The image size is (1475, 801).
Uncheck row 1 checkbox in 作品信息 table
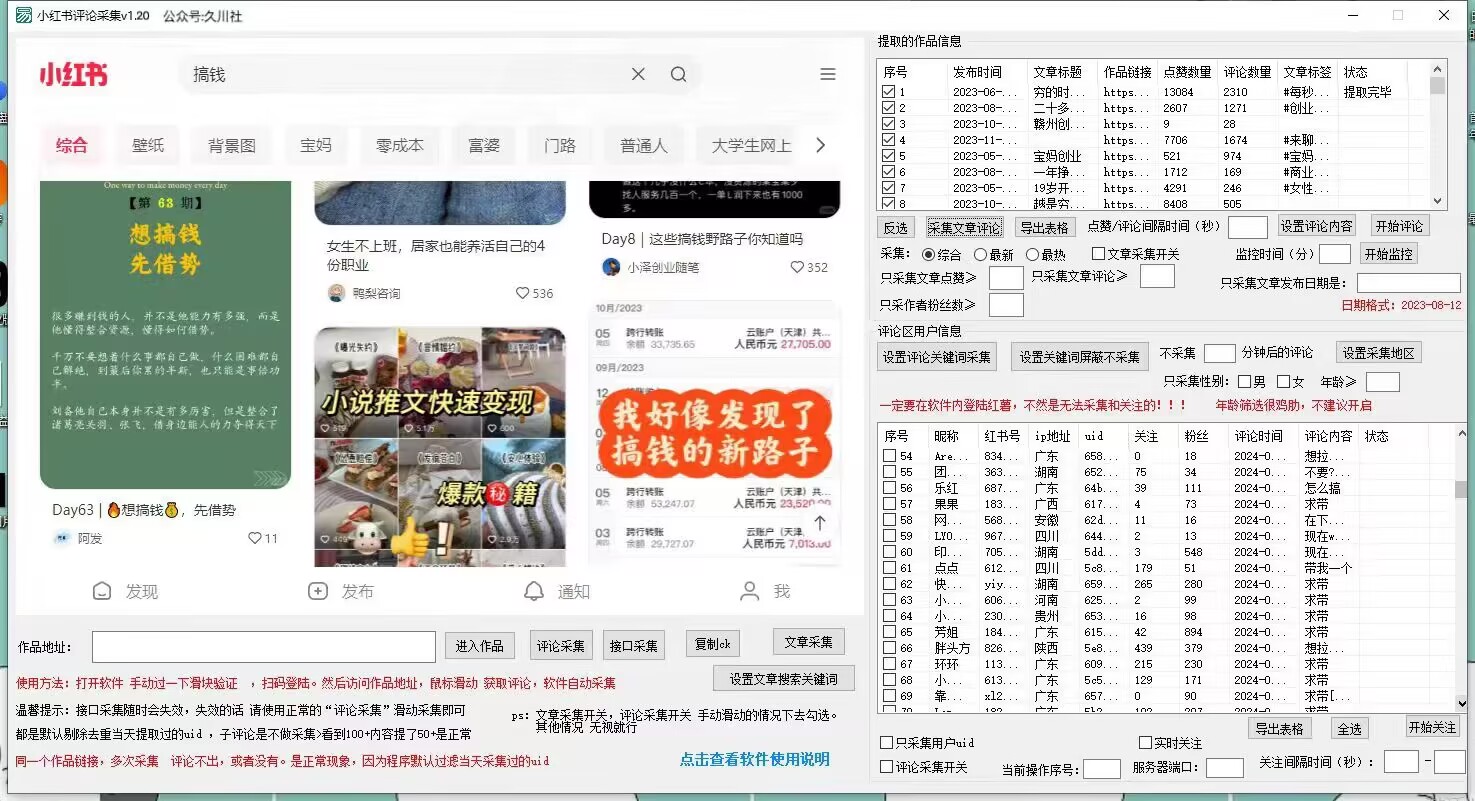(888, 92)
